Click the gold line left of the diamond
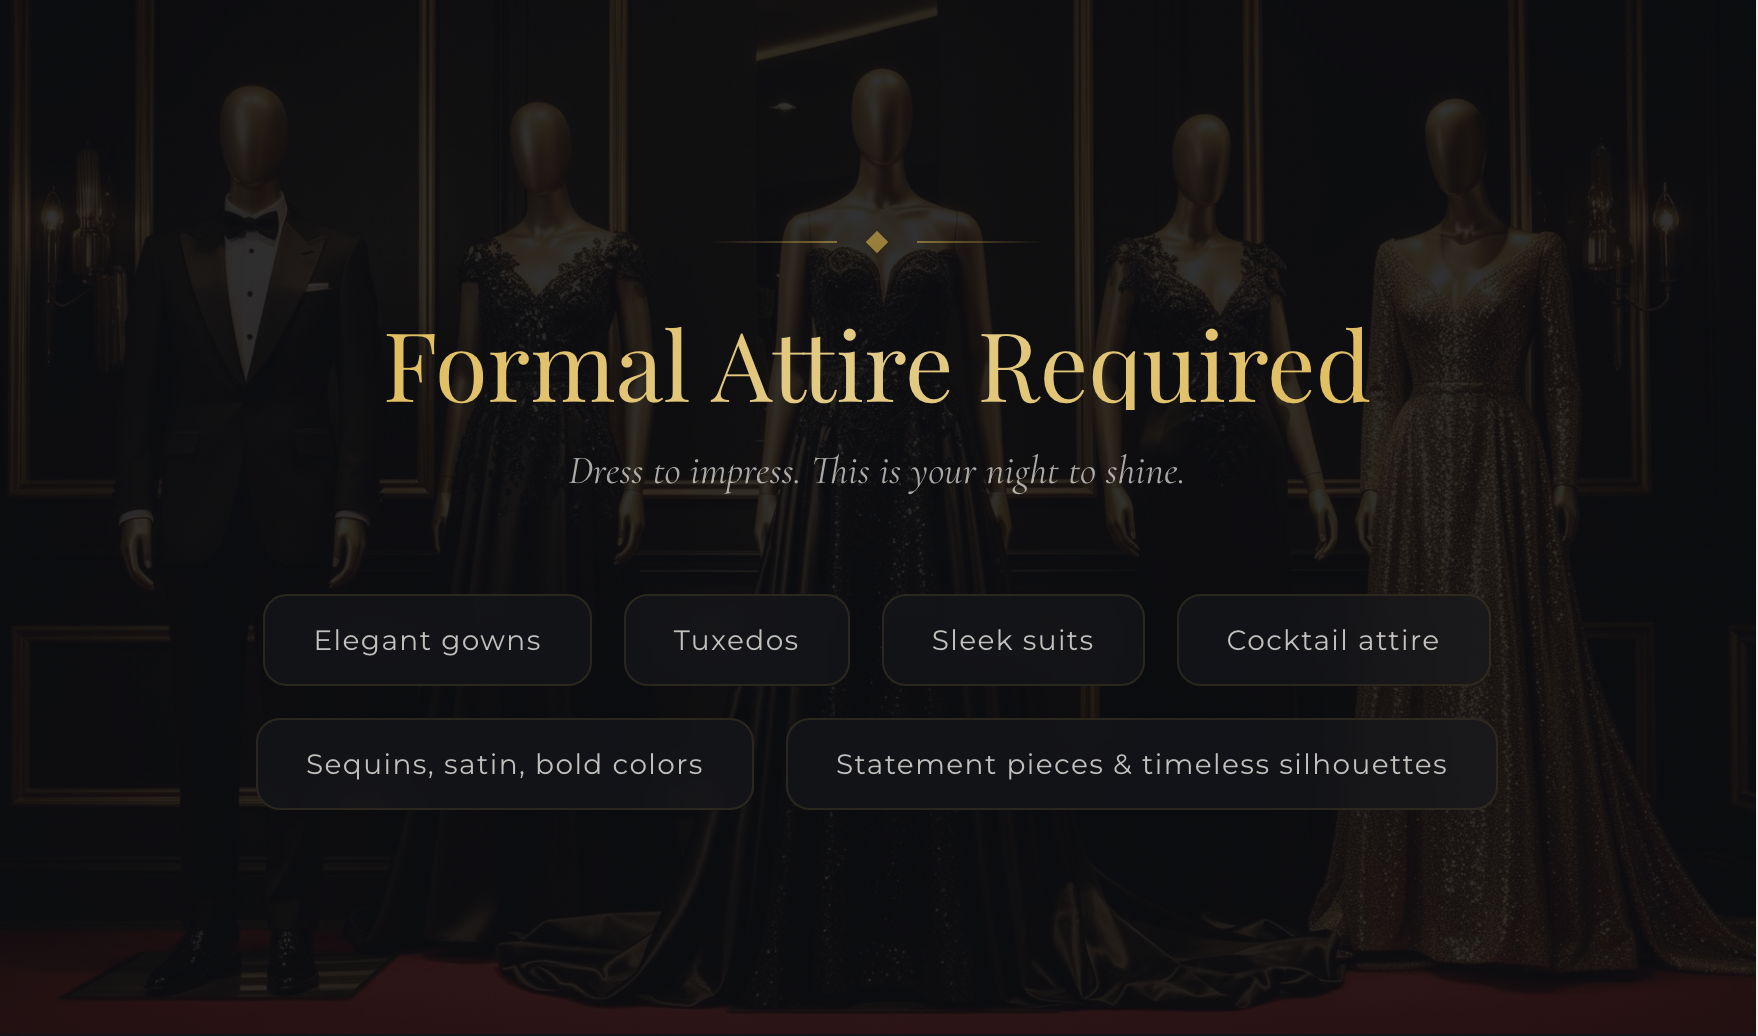 click(776, 242)
